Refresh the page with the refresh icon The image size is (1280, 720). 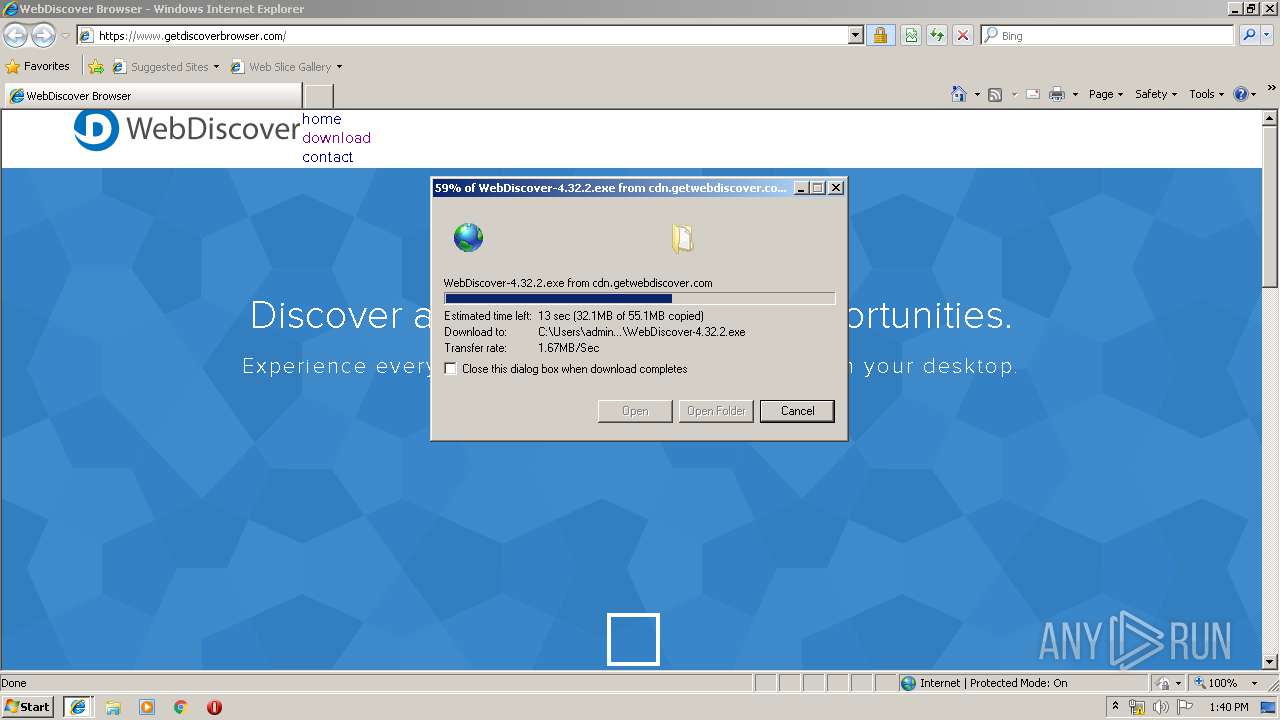coord(937,35)
